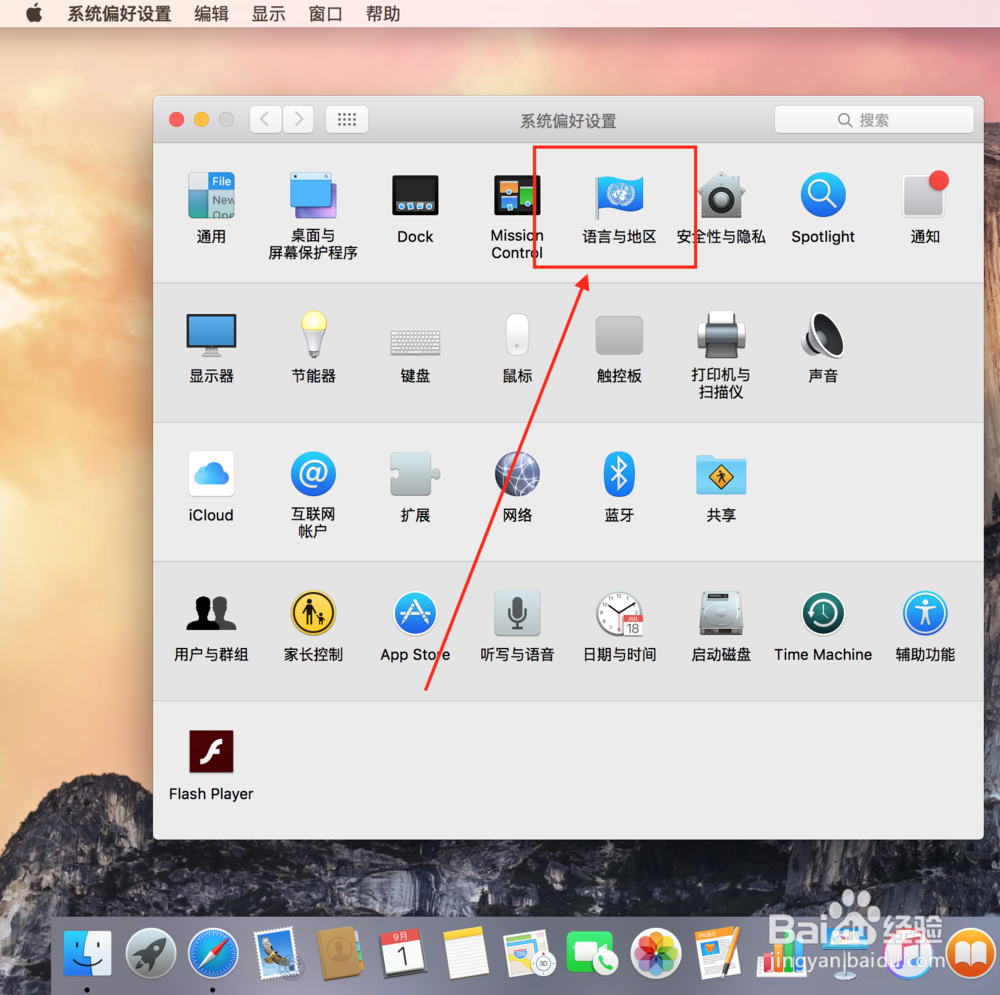Open Mail stamp icon in Dock

click(277, 954)
